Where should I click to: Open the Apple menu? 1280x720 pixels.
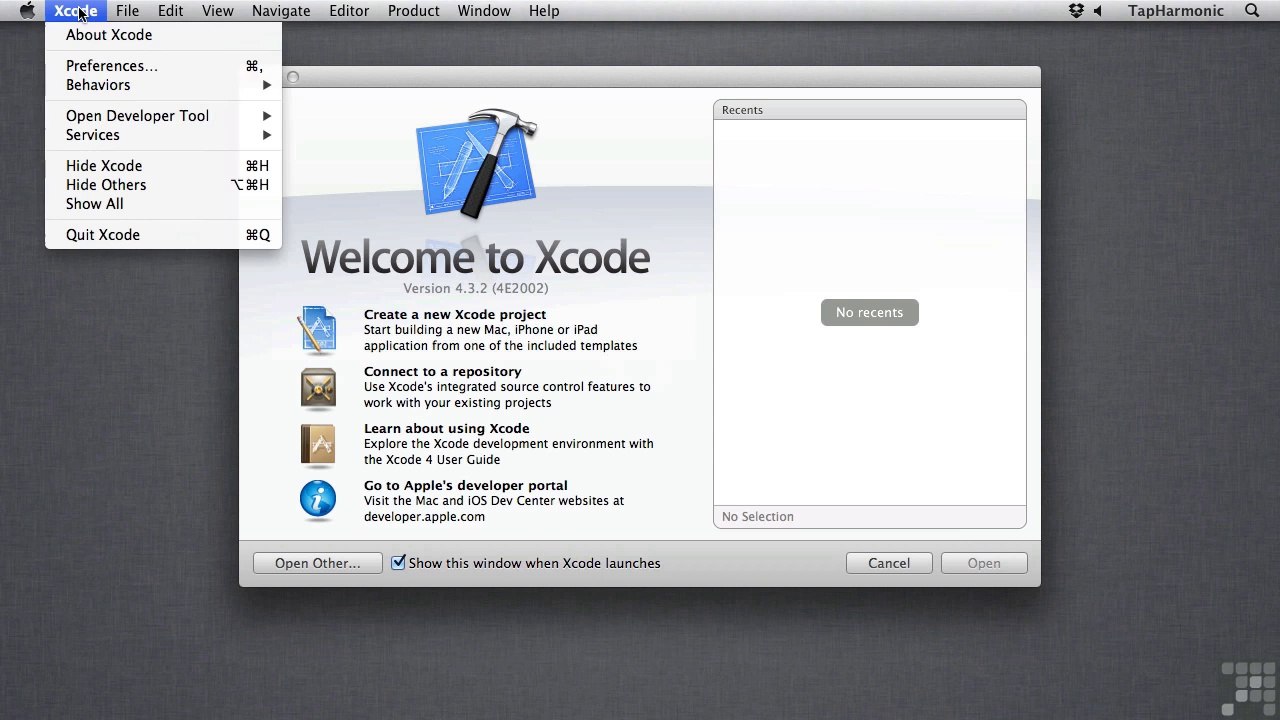(27, 11)
